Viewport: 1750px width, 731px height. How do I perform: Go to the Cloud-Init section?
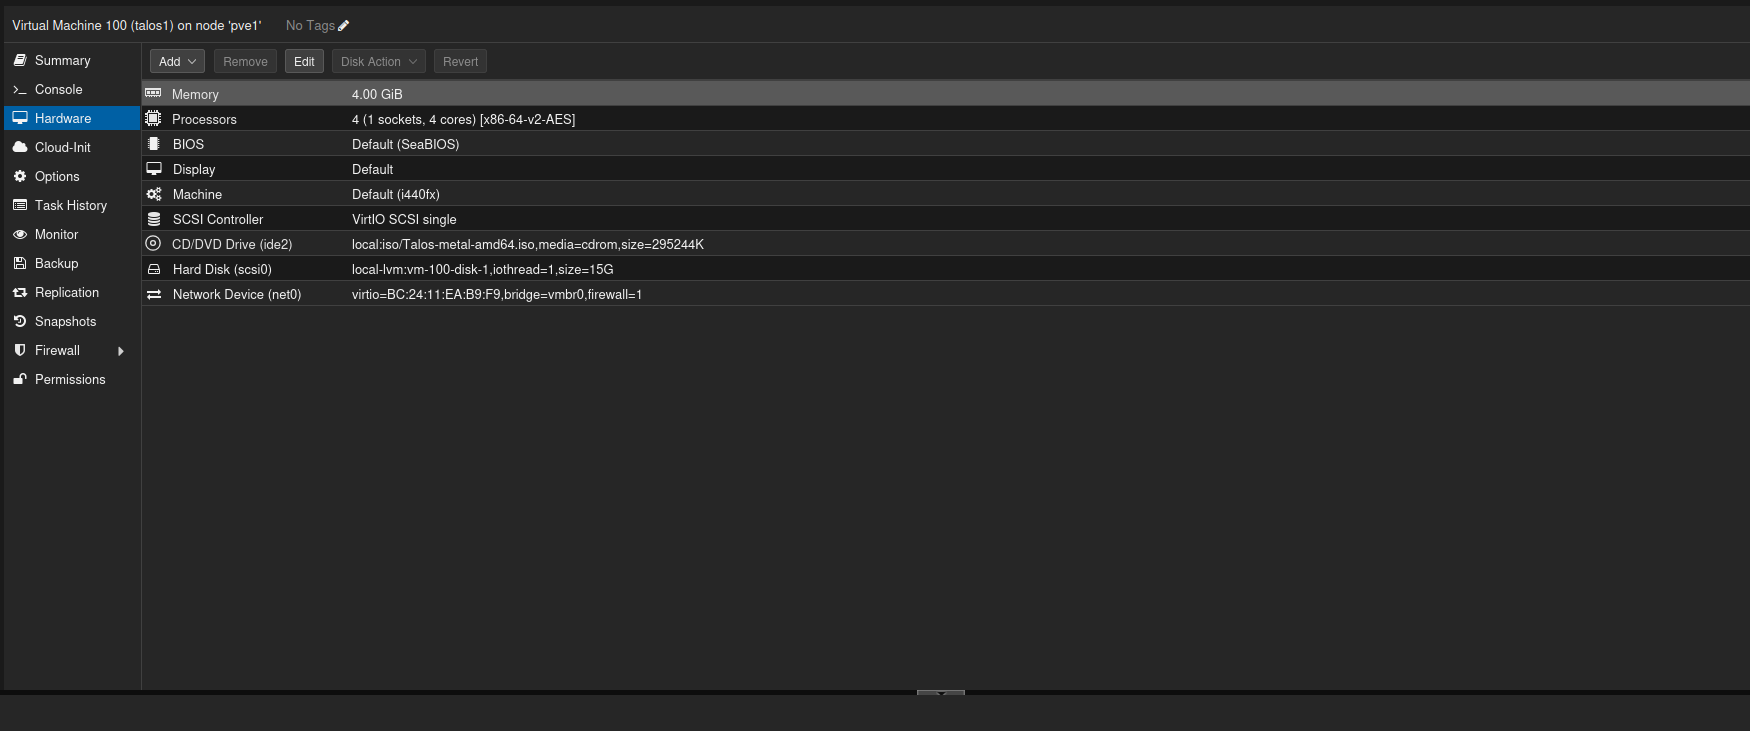[x=62, y=148]
